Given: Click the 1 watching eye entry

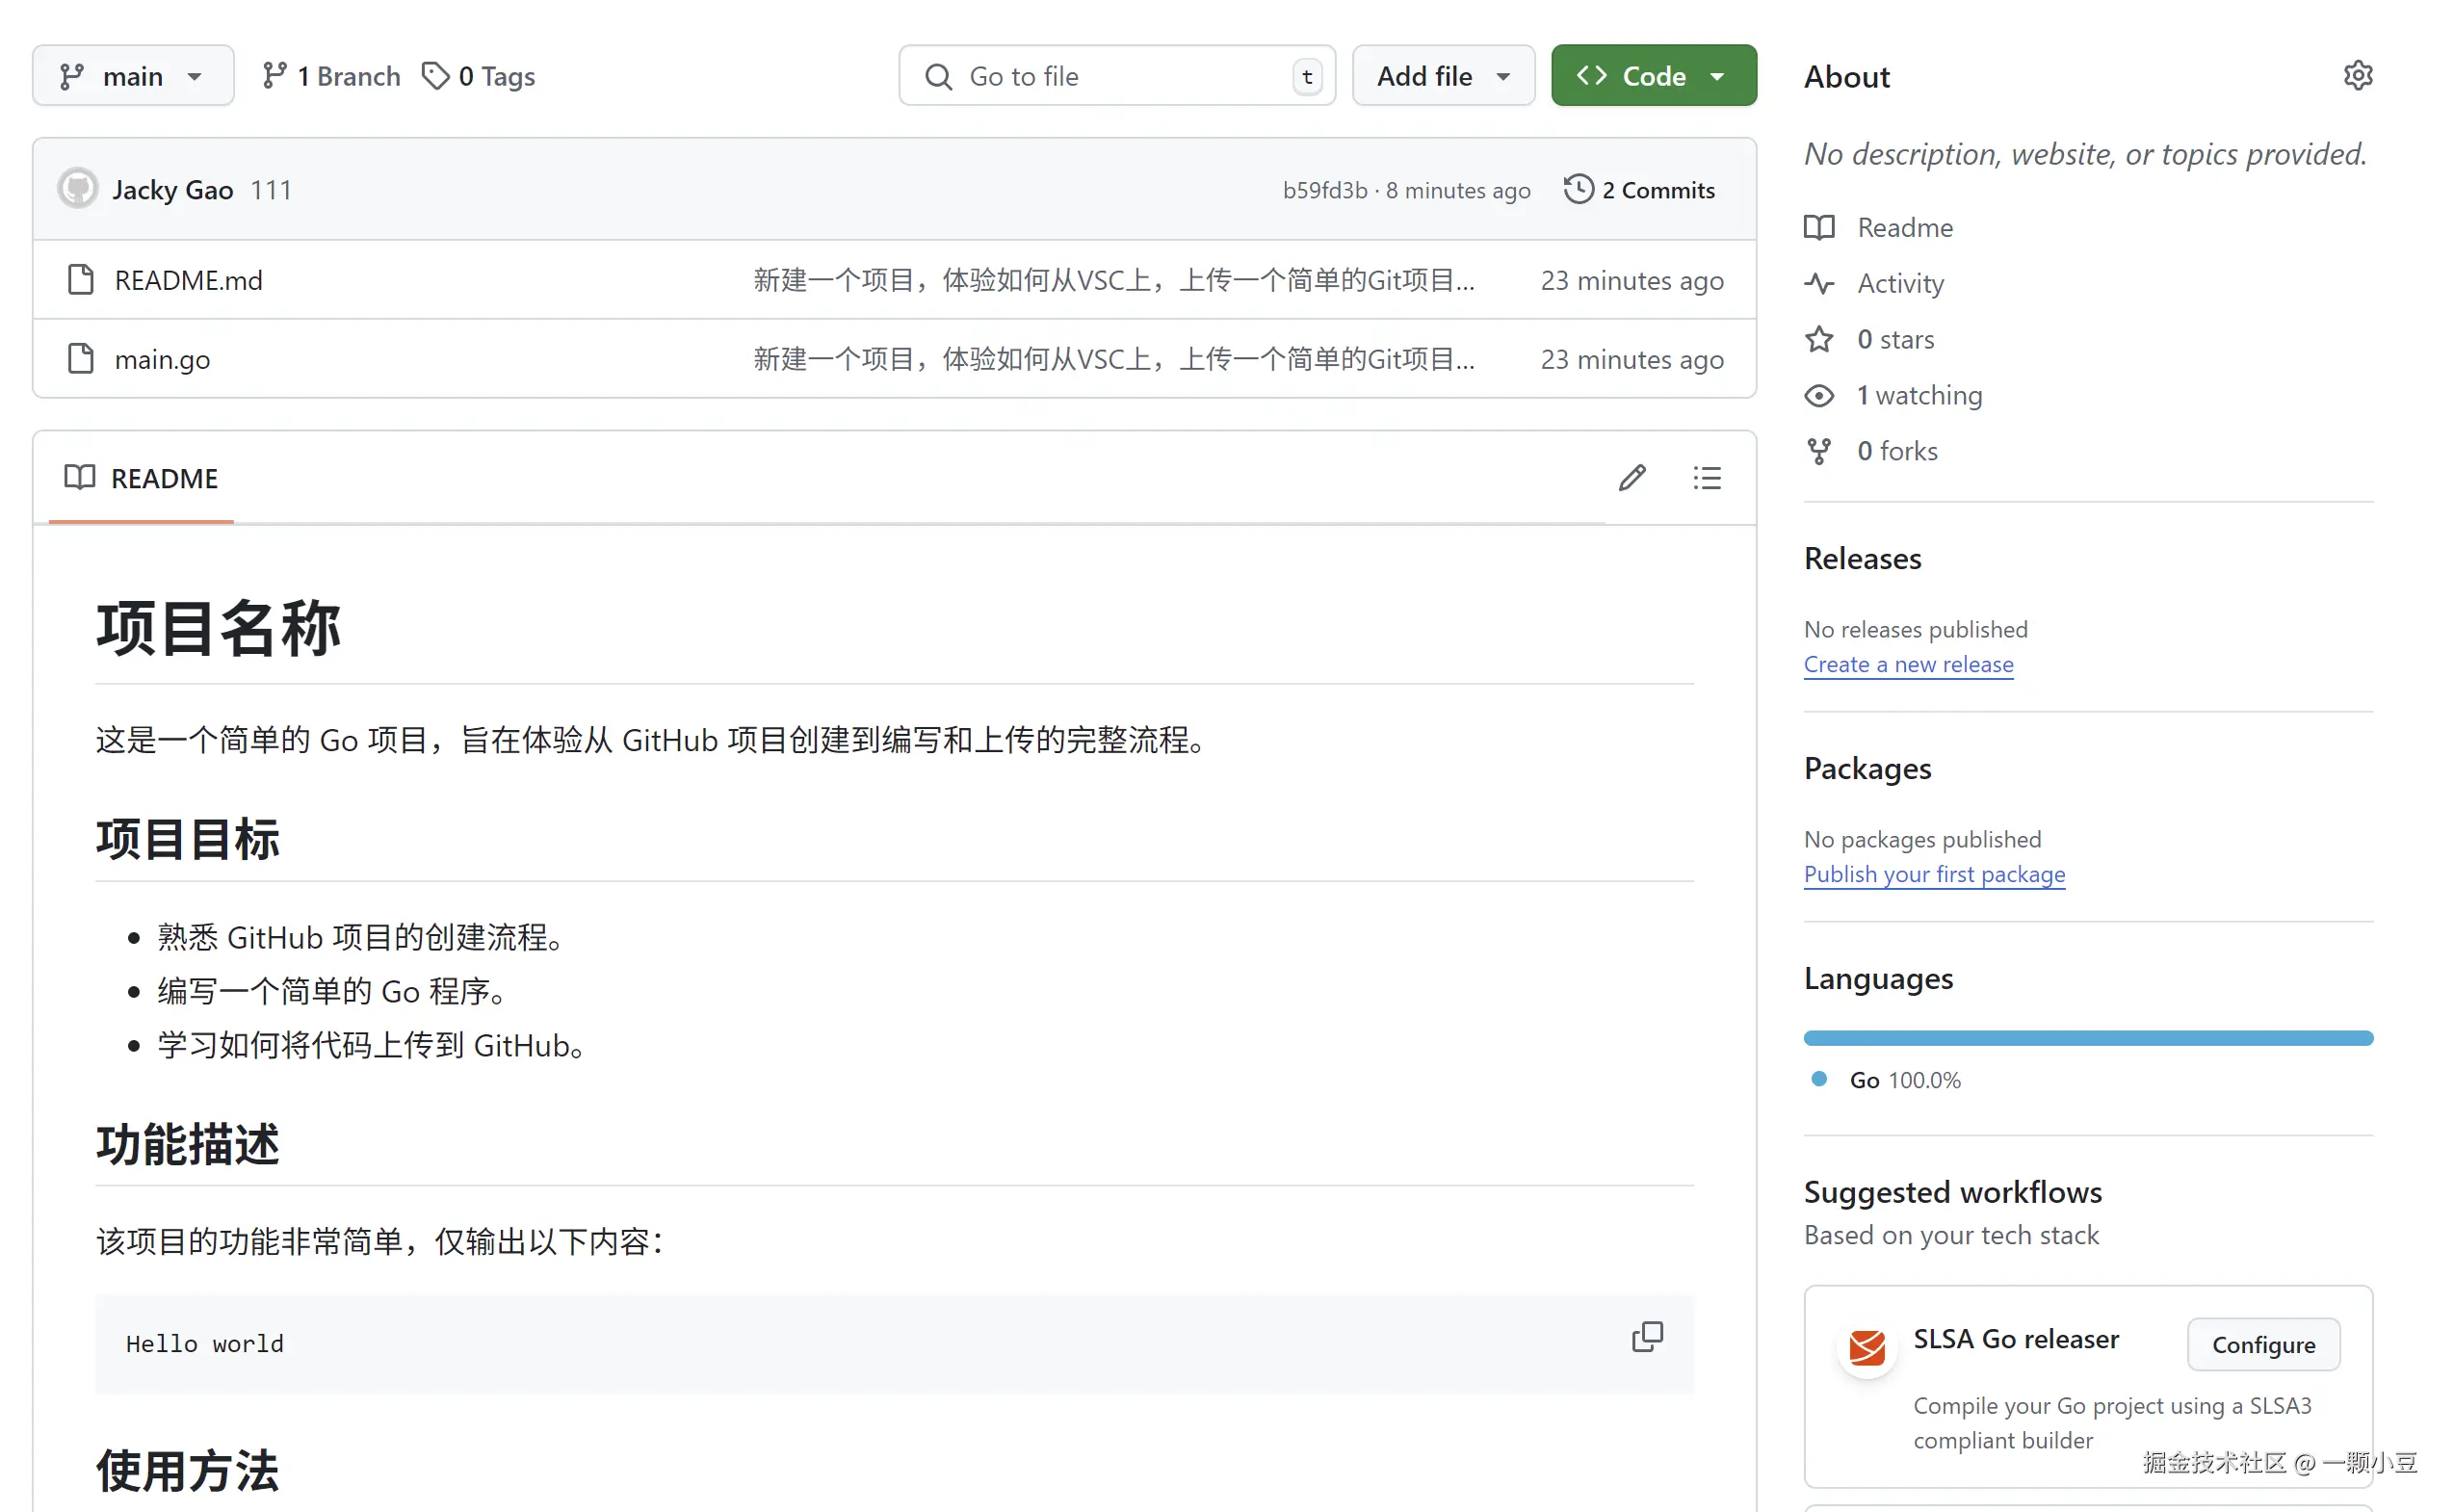Looking at the screenshot, I should [x=1917, y=395].
